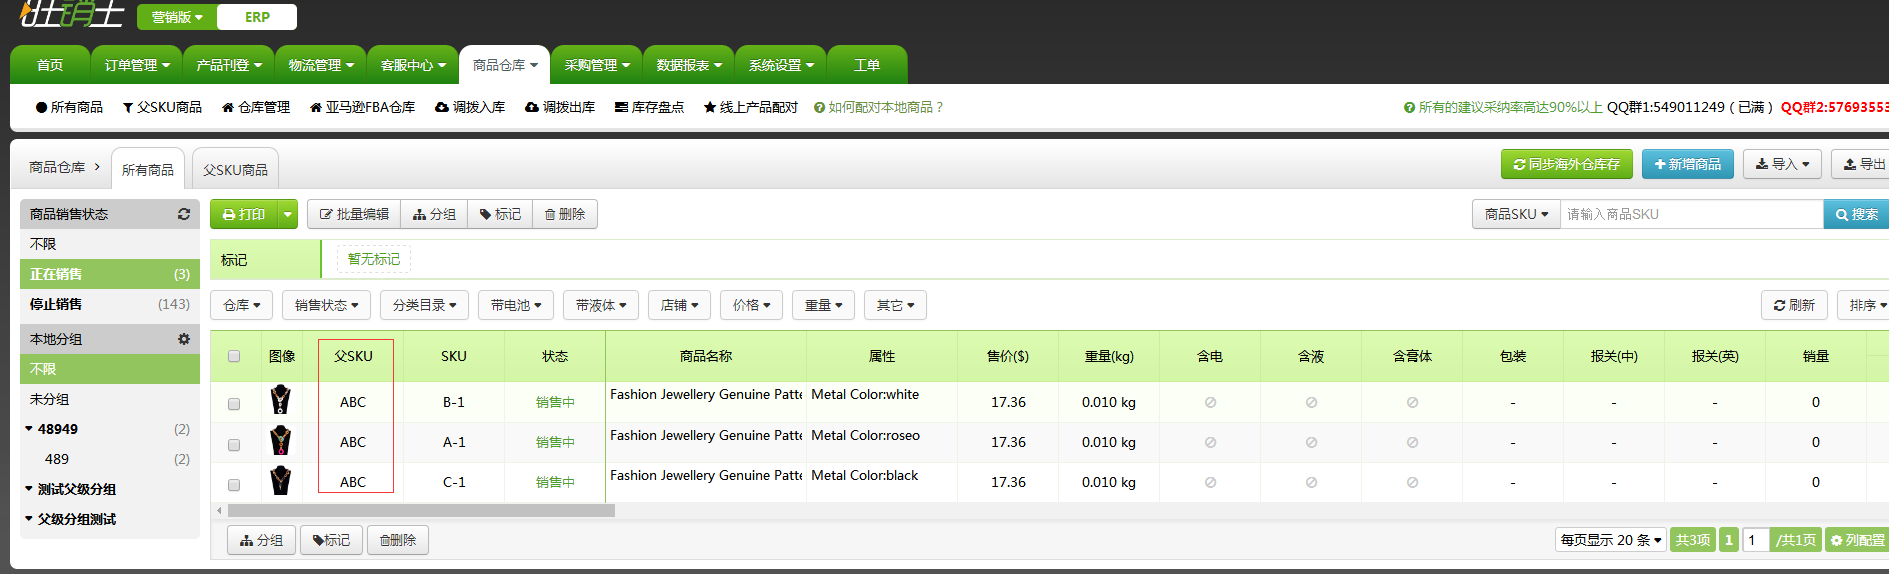Open the 打印 dropdown arrow
Screen dimensions: 1889x574
[288, 214]
